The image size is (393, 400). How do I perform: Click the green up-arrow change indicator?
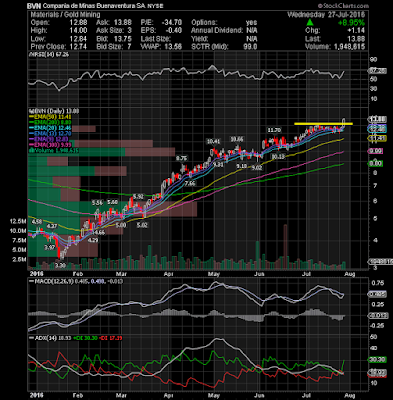click(x=310, y=22)
